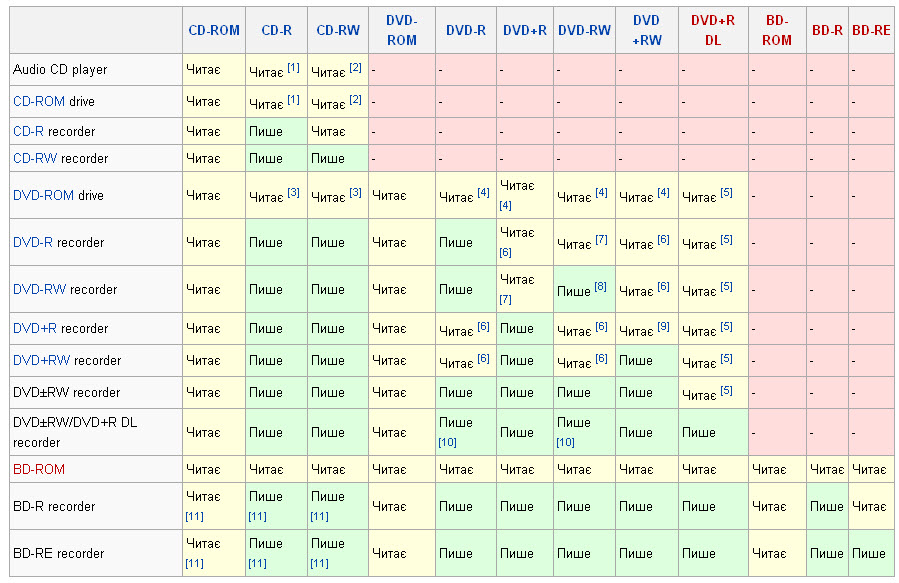Open footnote [2] in the Audio CD player row
The image size is (899, 583).
355,68
